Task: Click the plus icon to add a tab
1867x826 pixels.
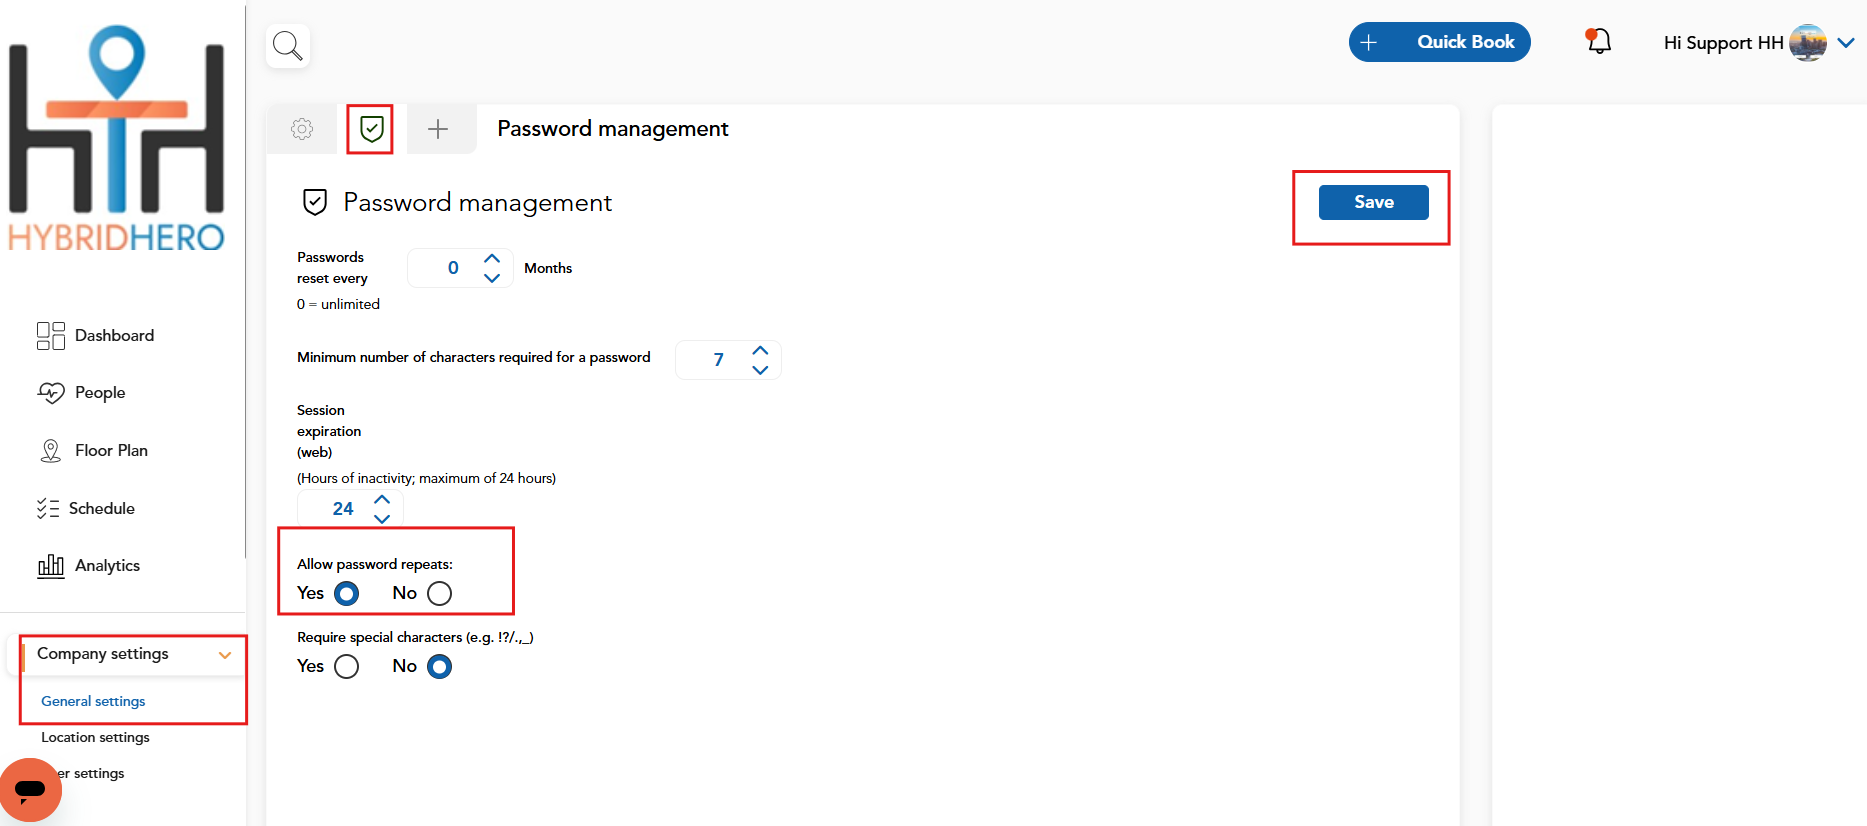Action: click(x=438, y=128)
